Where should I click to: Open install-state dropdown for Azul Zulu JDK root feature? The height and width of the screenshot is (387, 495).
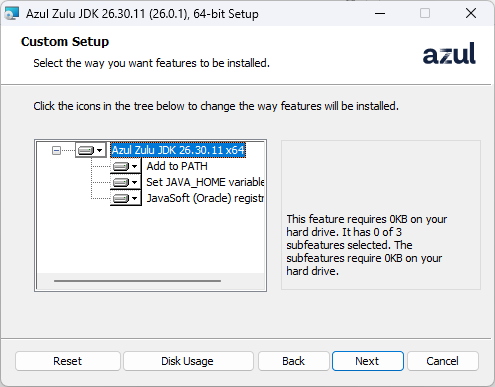tap(90, 150)
